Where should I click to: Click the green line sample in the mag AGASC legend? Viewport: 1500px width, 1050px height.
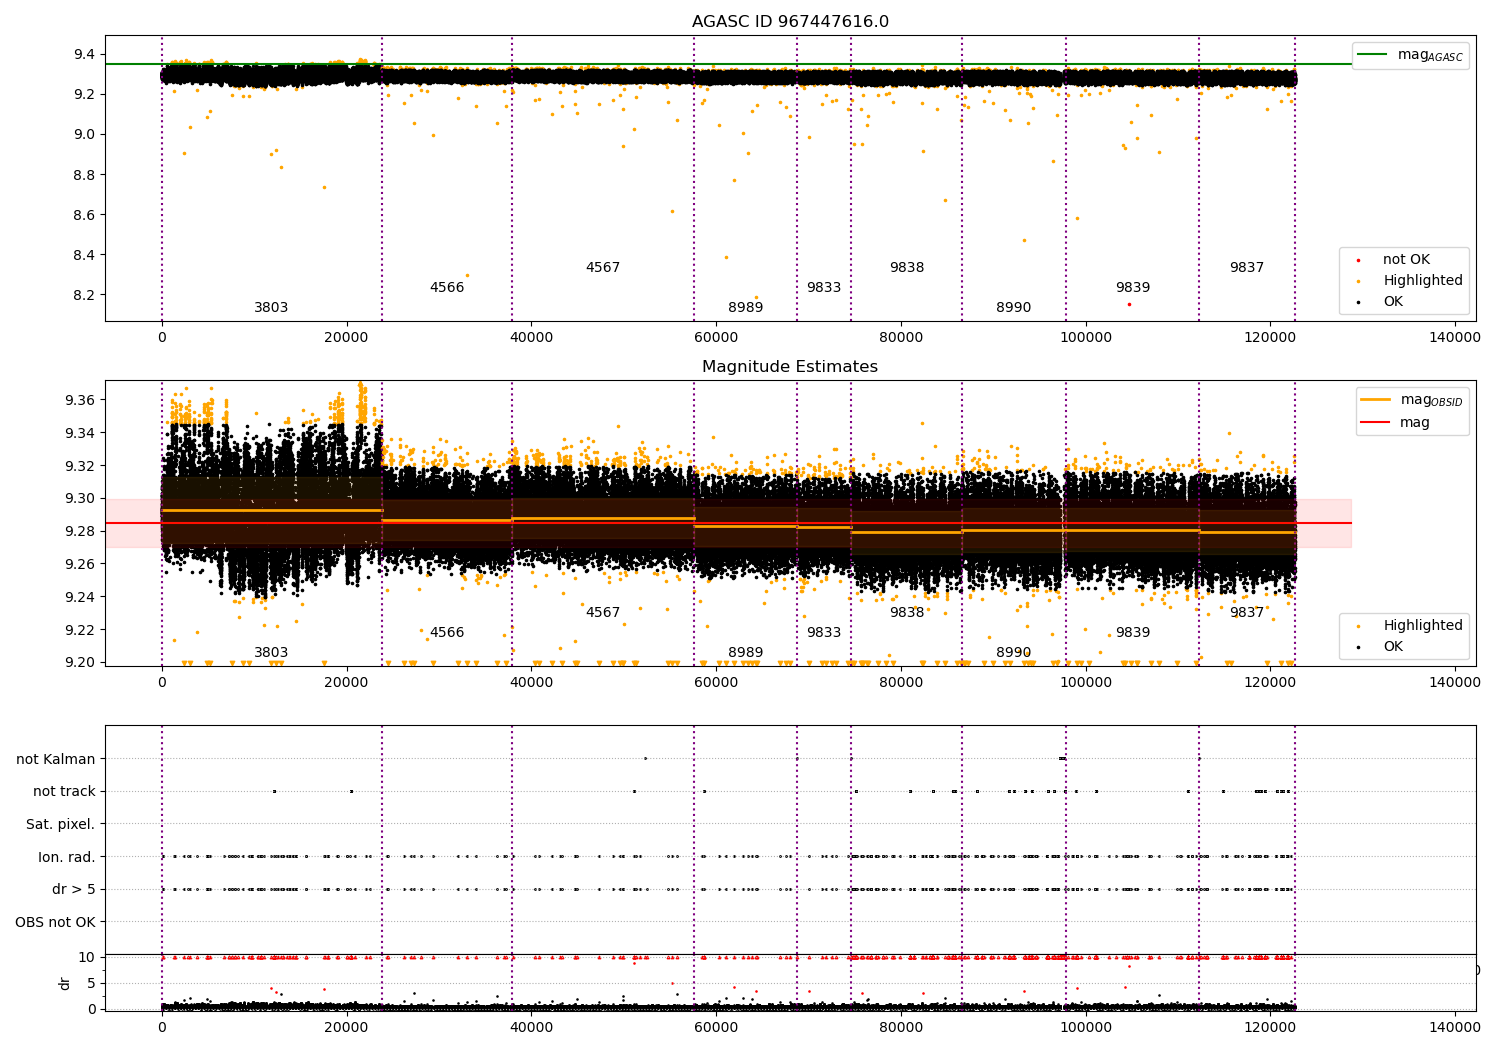pos(1372,55)
